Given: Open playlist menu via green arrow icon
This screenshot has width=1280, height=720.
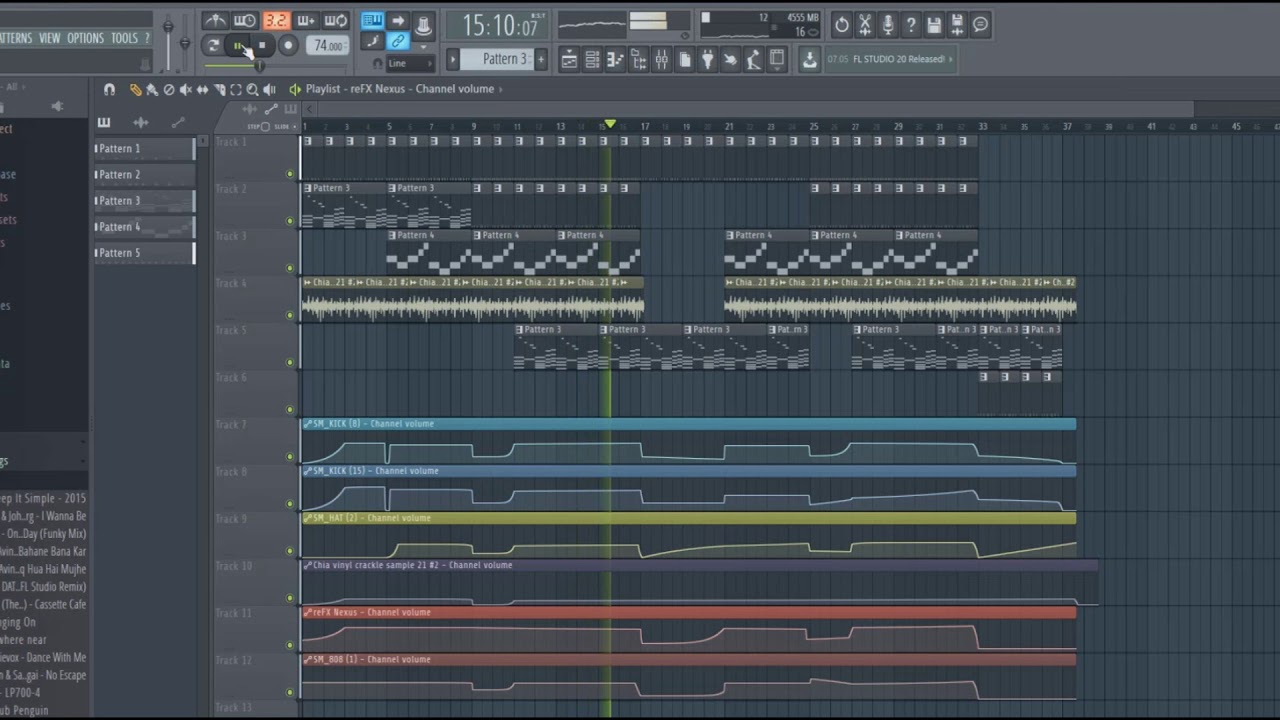Looking at the screenshot, I should [295, 90].
